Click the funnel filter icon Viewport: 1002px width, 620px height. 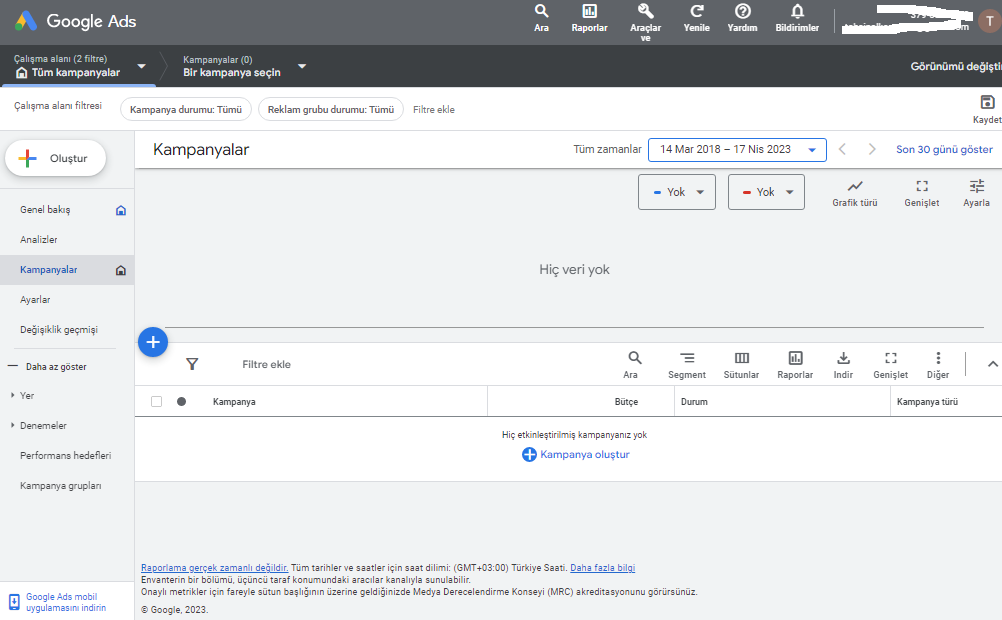pyautogui.click(x=192, y=364)
